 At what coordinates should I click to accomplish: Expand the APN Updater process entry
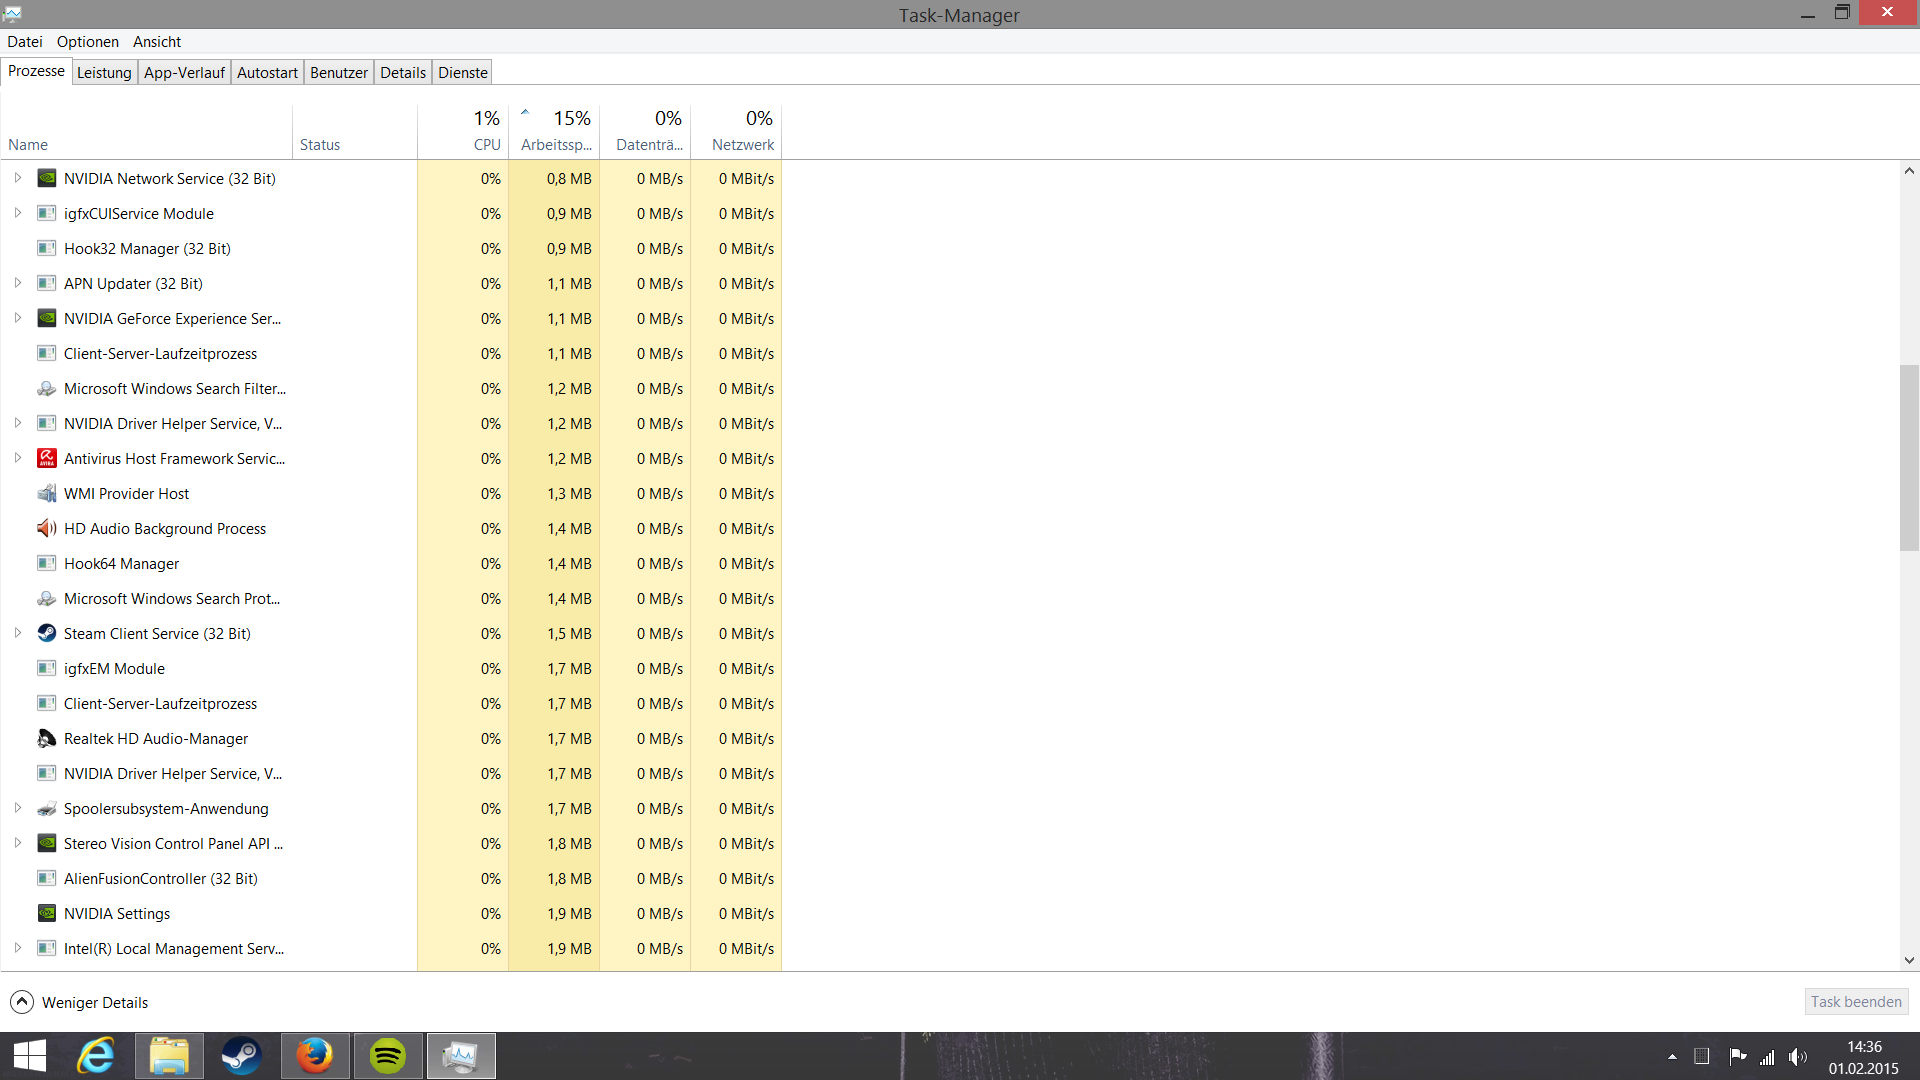[x=18, y=283]
